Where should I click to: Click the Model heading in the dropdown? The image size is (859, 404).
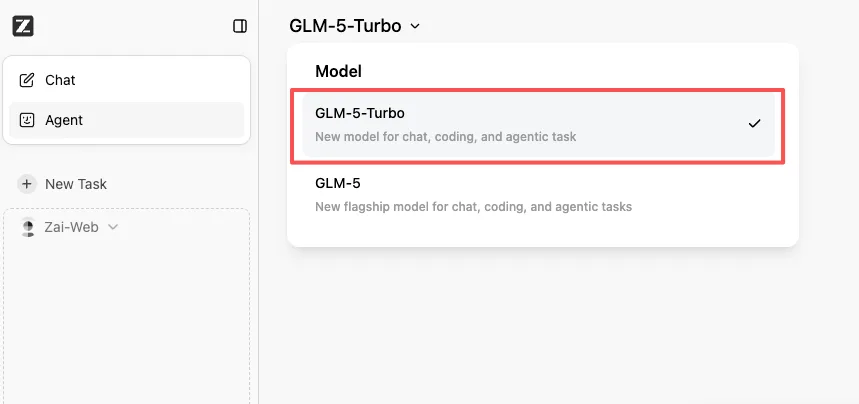pos(338,71)
